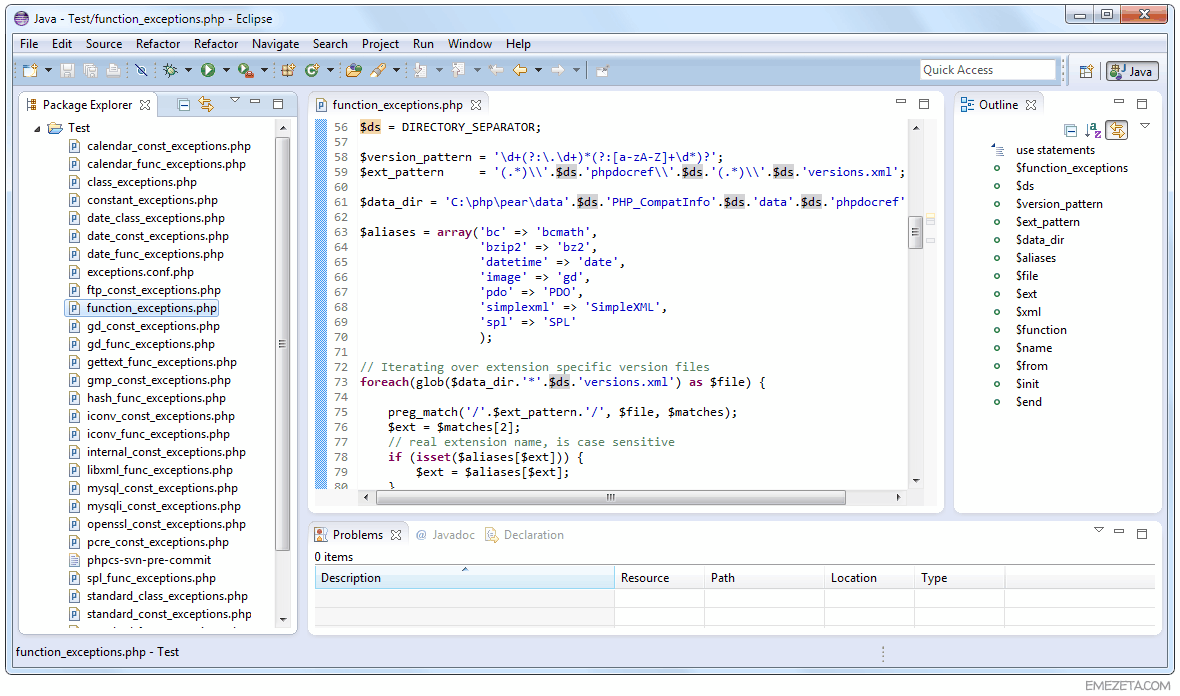
Task: Open the Package Explorer view menu triangle
Action: click(235, 100)
